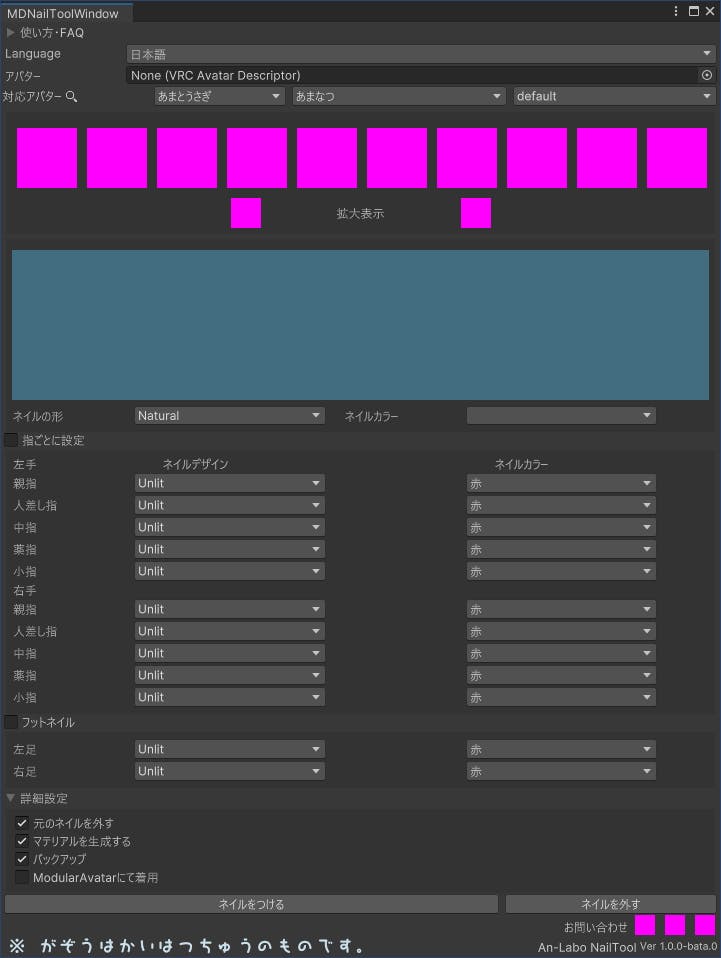Select the MDNailToolWindow tab
This screenshot has width=721, height=958.
tap(63, 13)
